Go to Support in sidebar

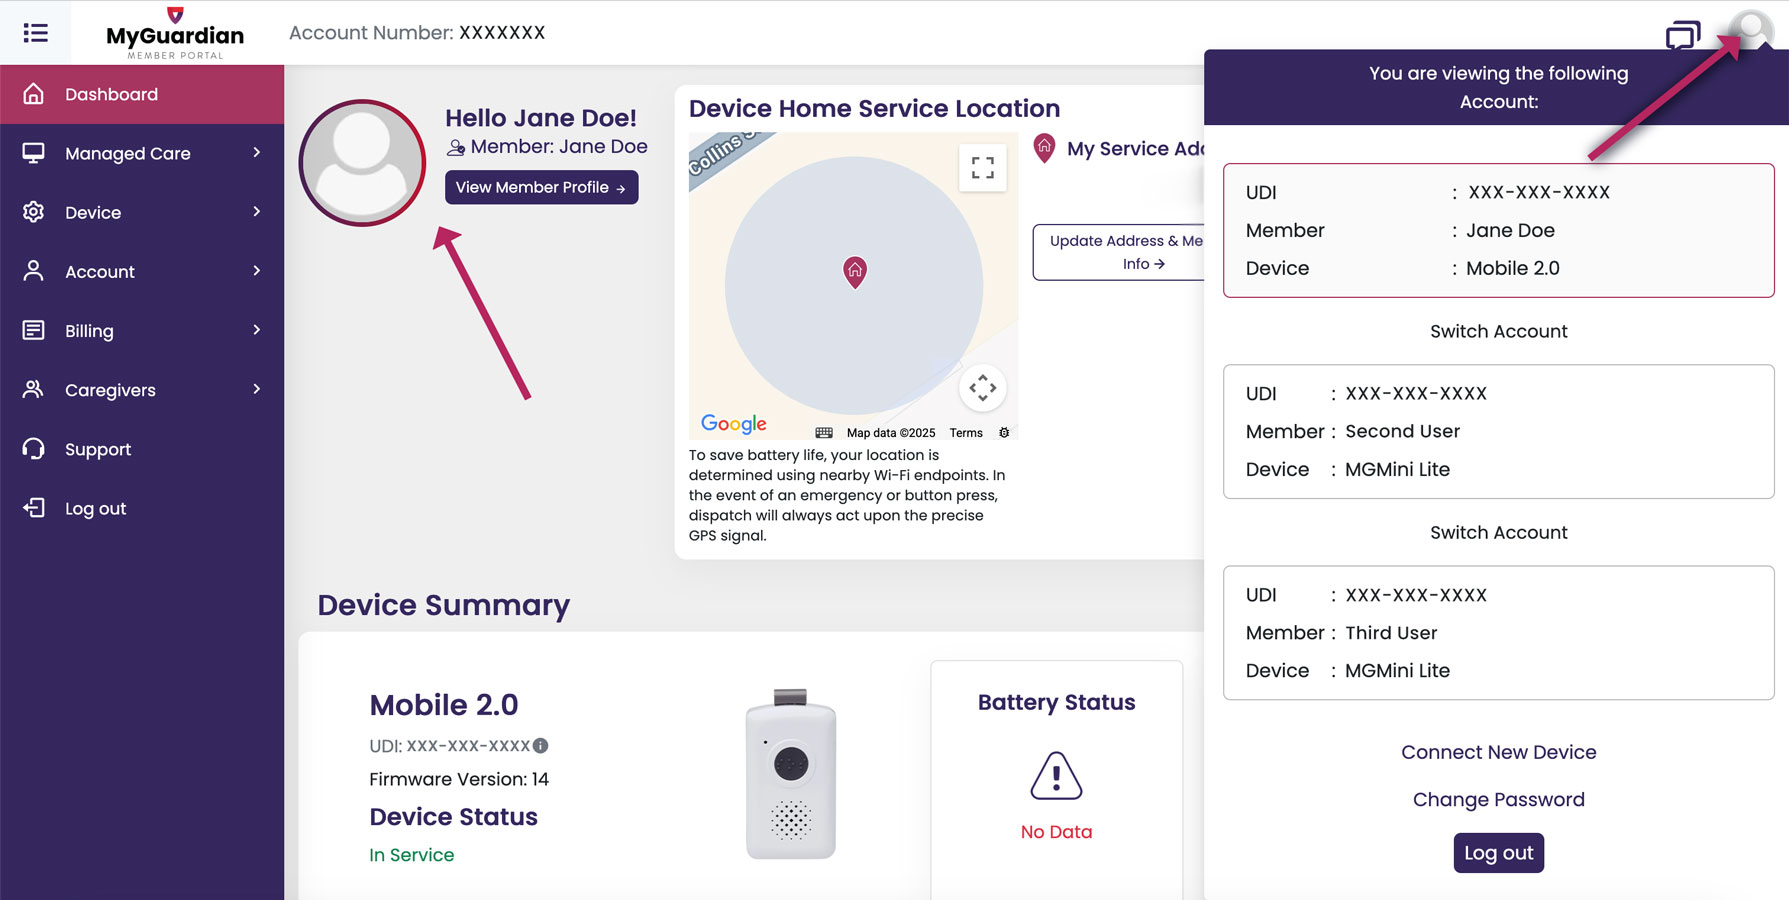click(98, 449)
